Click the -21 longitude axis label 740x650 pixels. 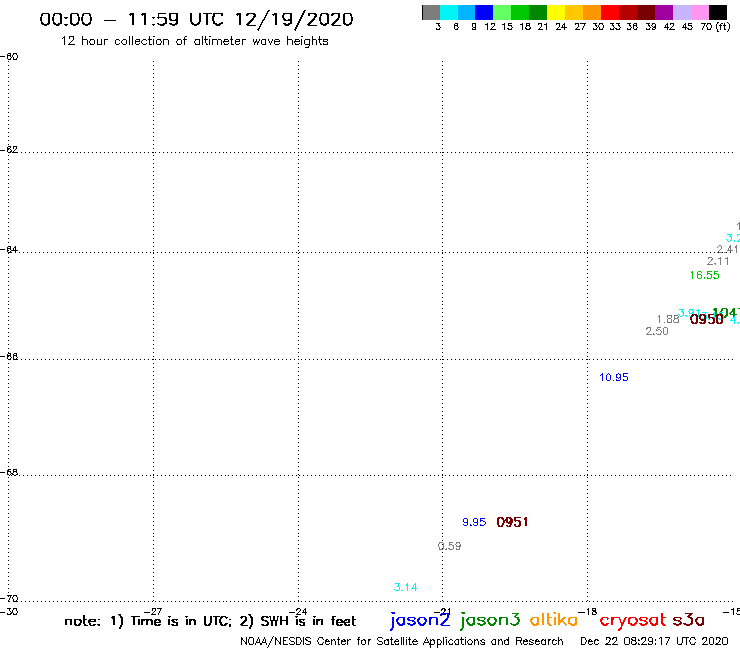tap(442, 612)
